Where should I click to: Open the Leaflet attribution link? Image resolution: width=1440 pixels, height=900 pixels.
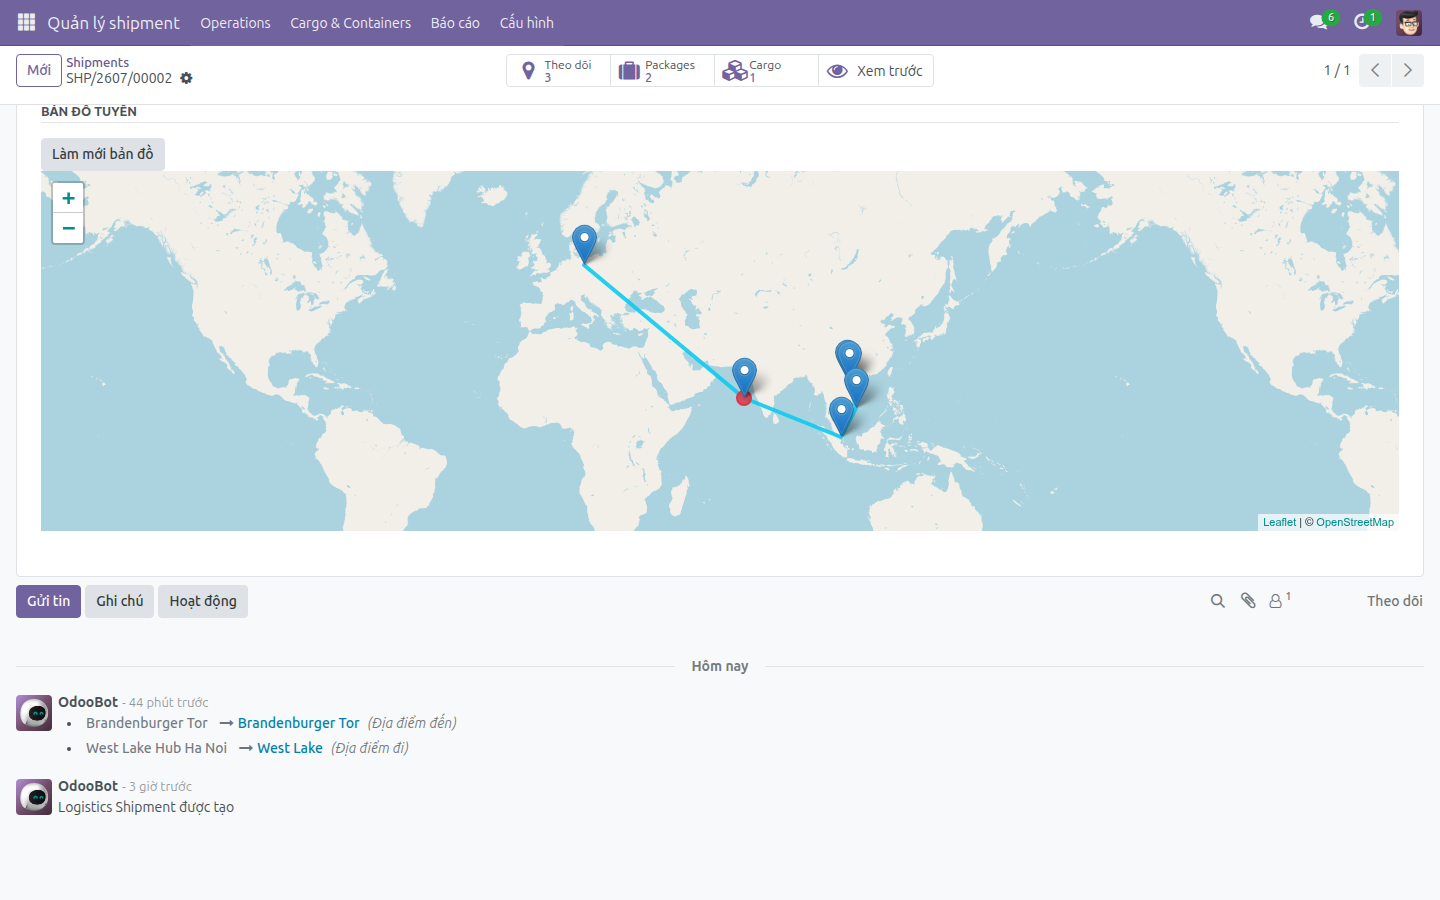coord(1279,522)
